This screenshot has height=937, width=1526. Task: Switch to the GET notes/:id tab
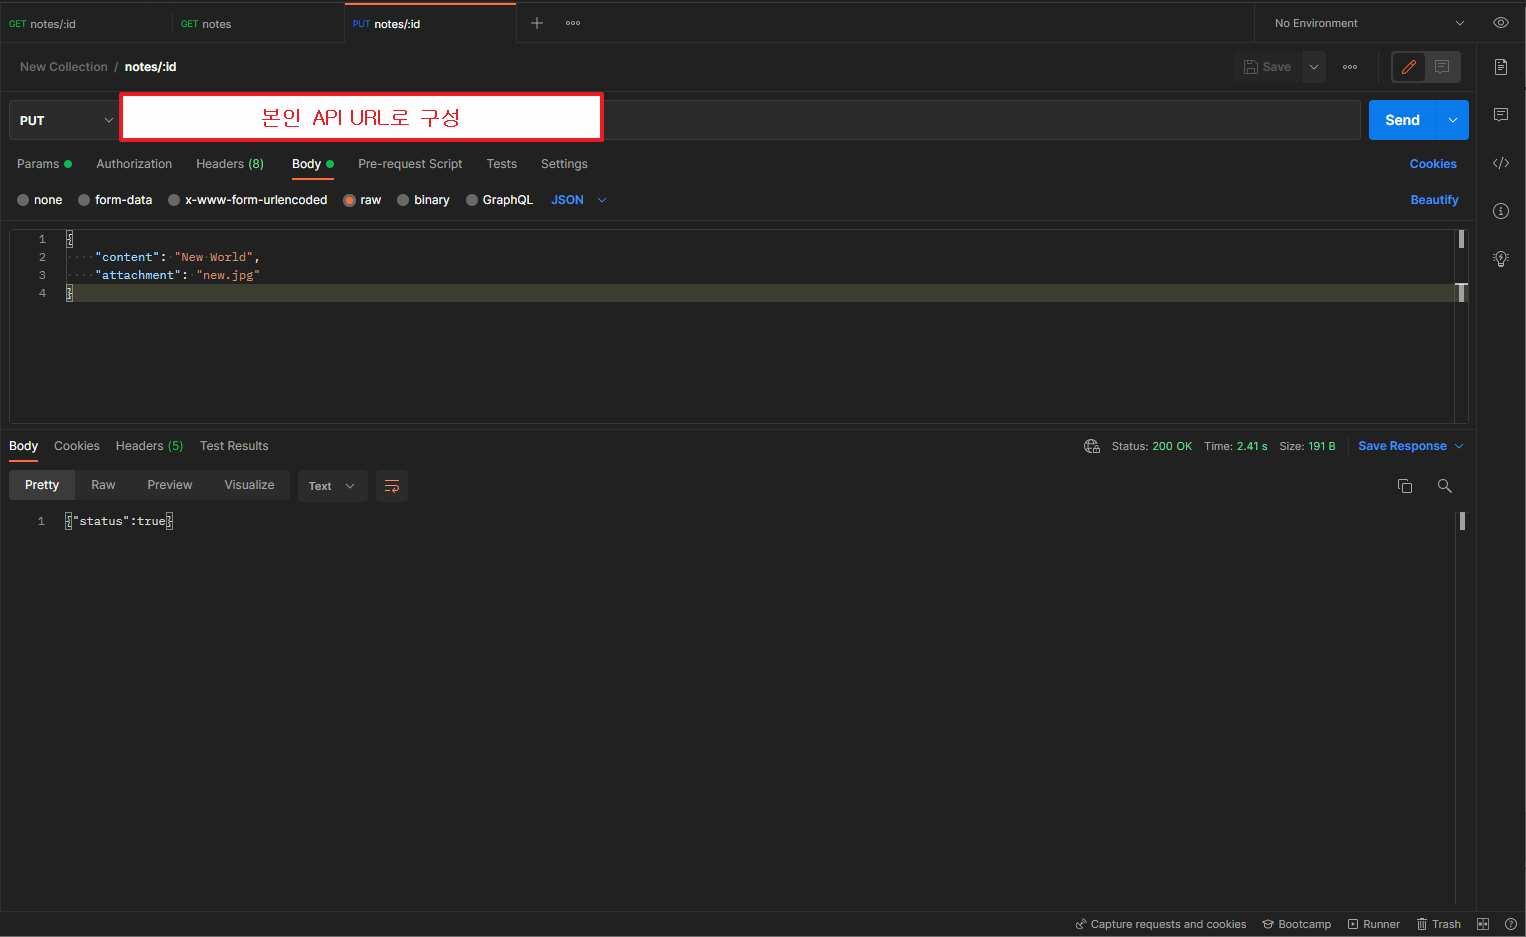[x=86, y=23]
